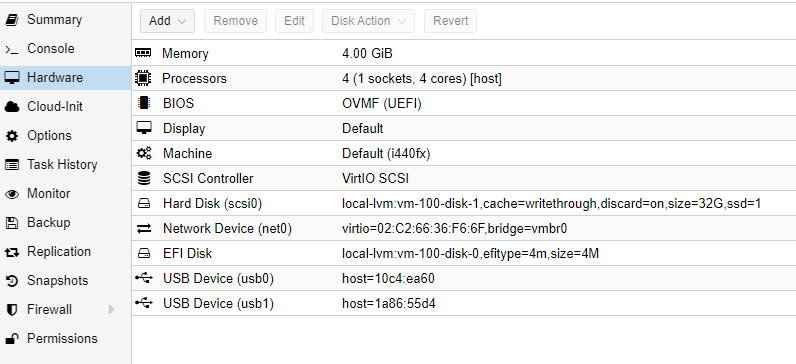Select the Hardware menu entry

(x=65, y=78)
